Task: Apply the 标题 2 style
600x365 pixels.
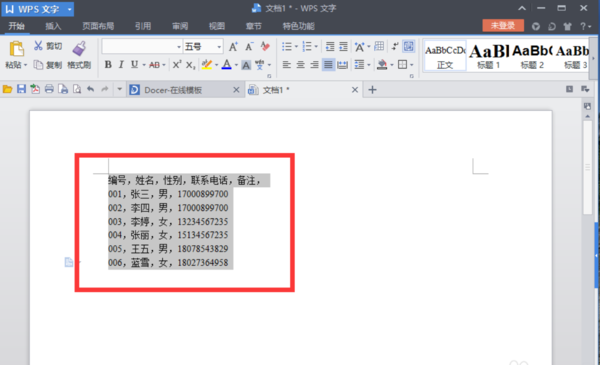Action: pos(532,56)
